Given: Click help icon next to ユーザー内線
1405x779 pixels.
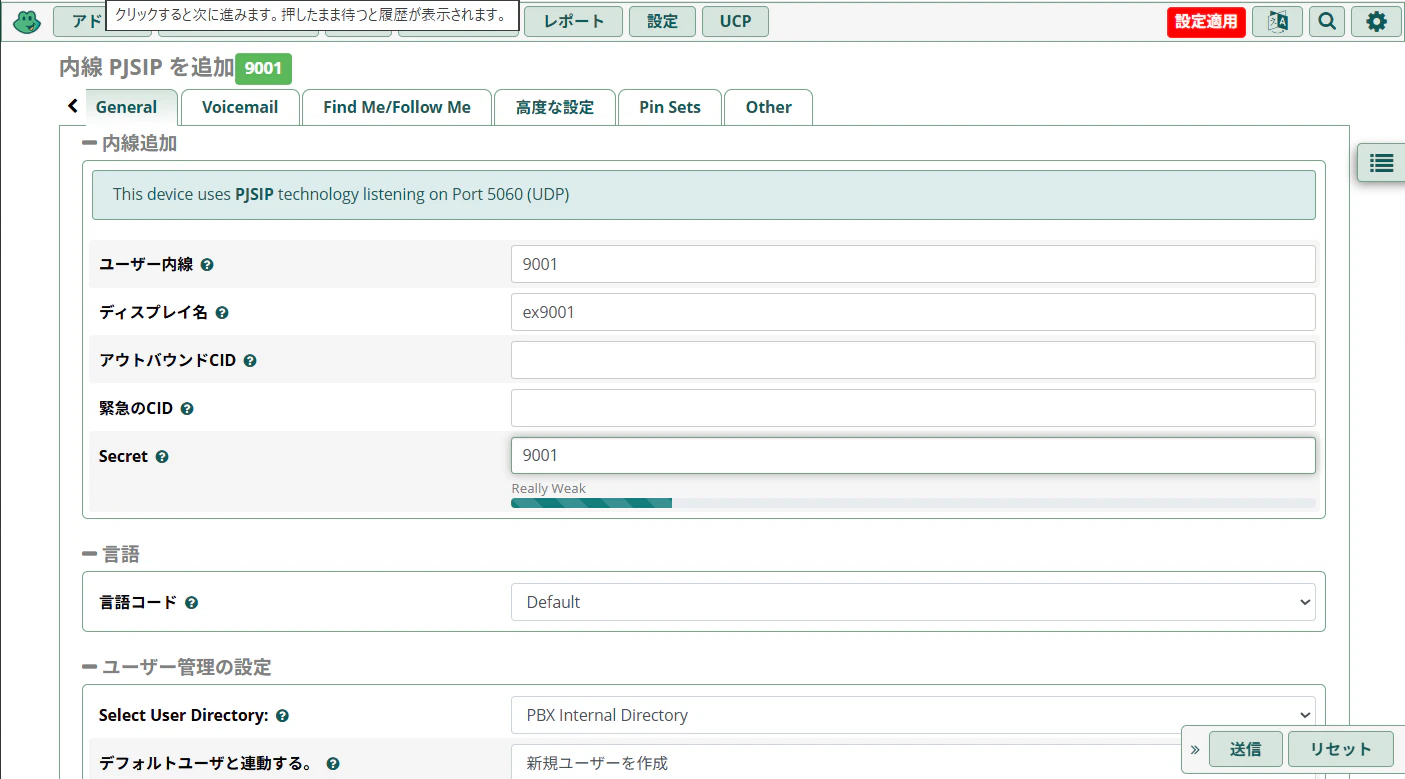Looking at the screenshot, I should pyautogui.click(x=207, y=265).
